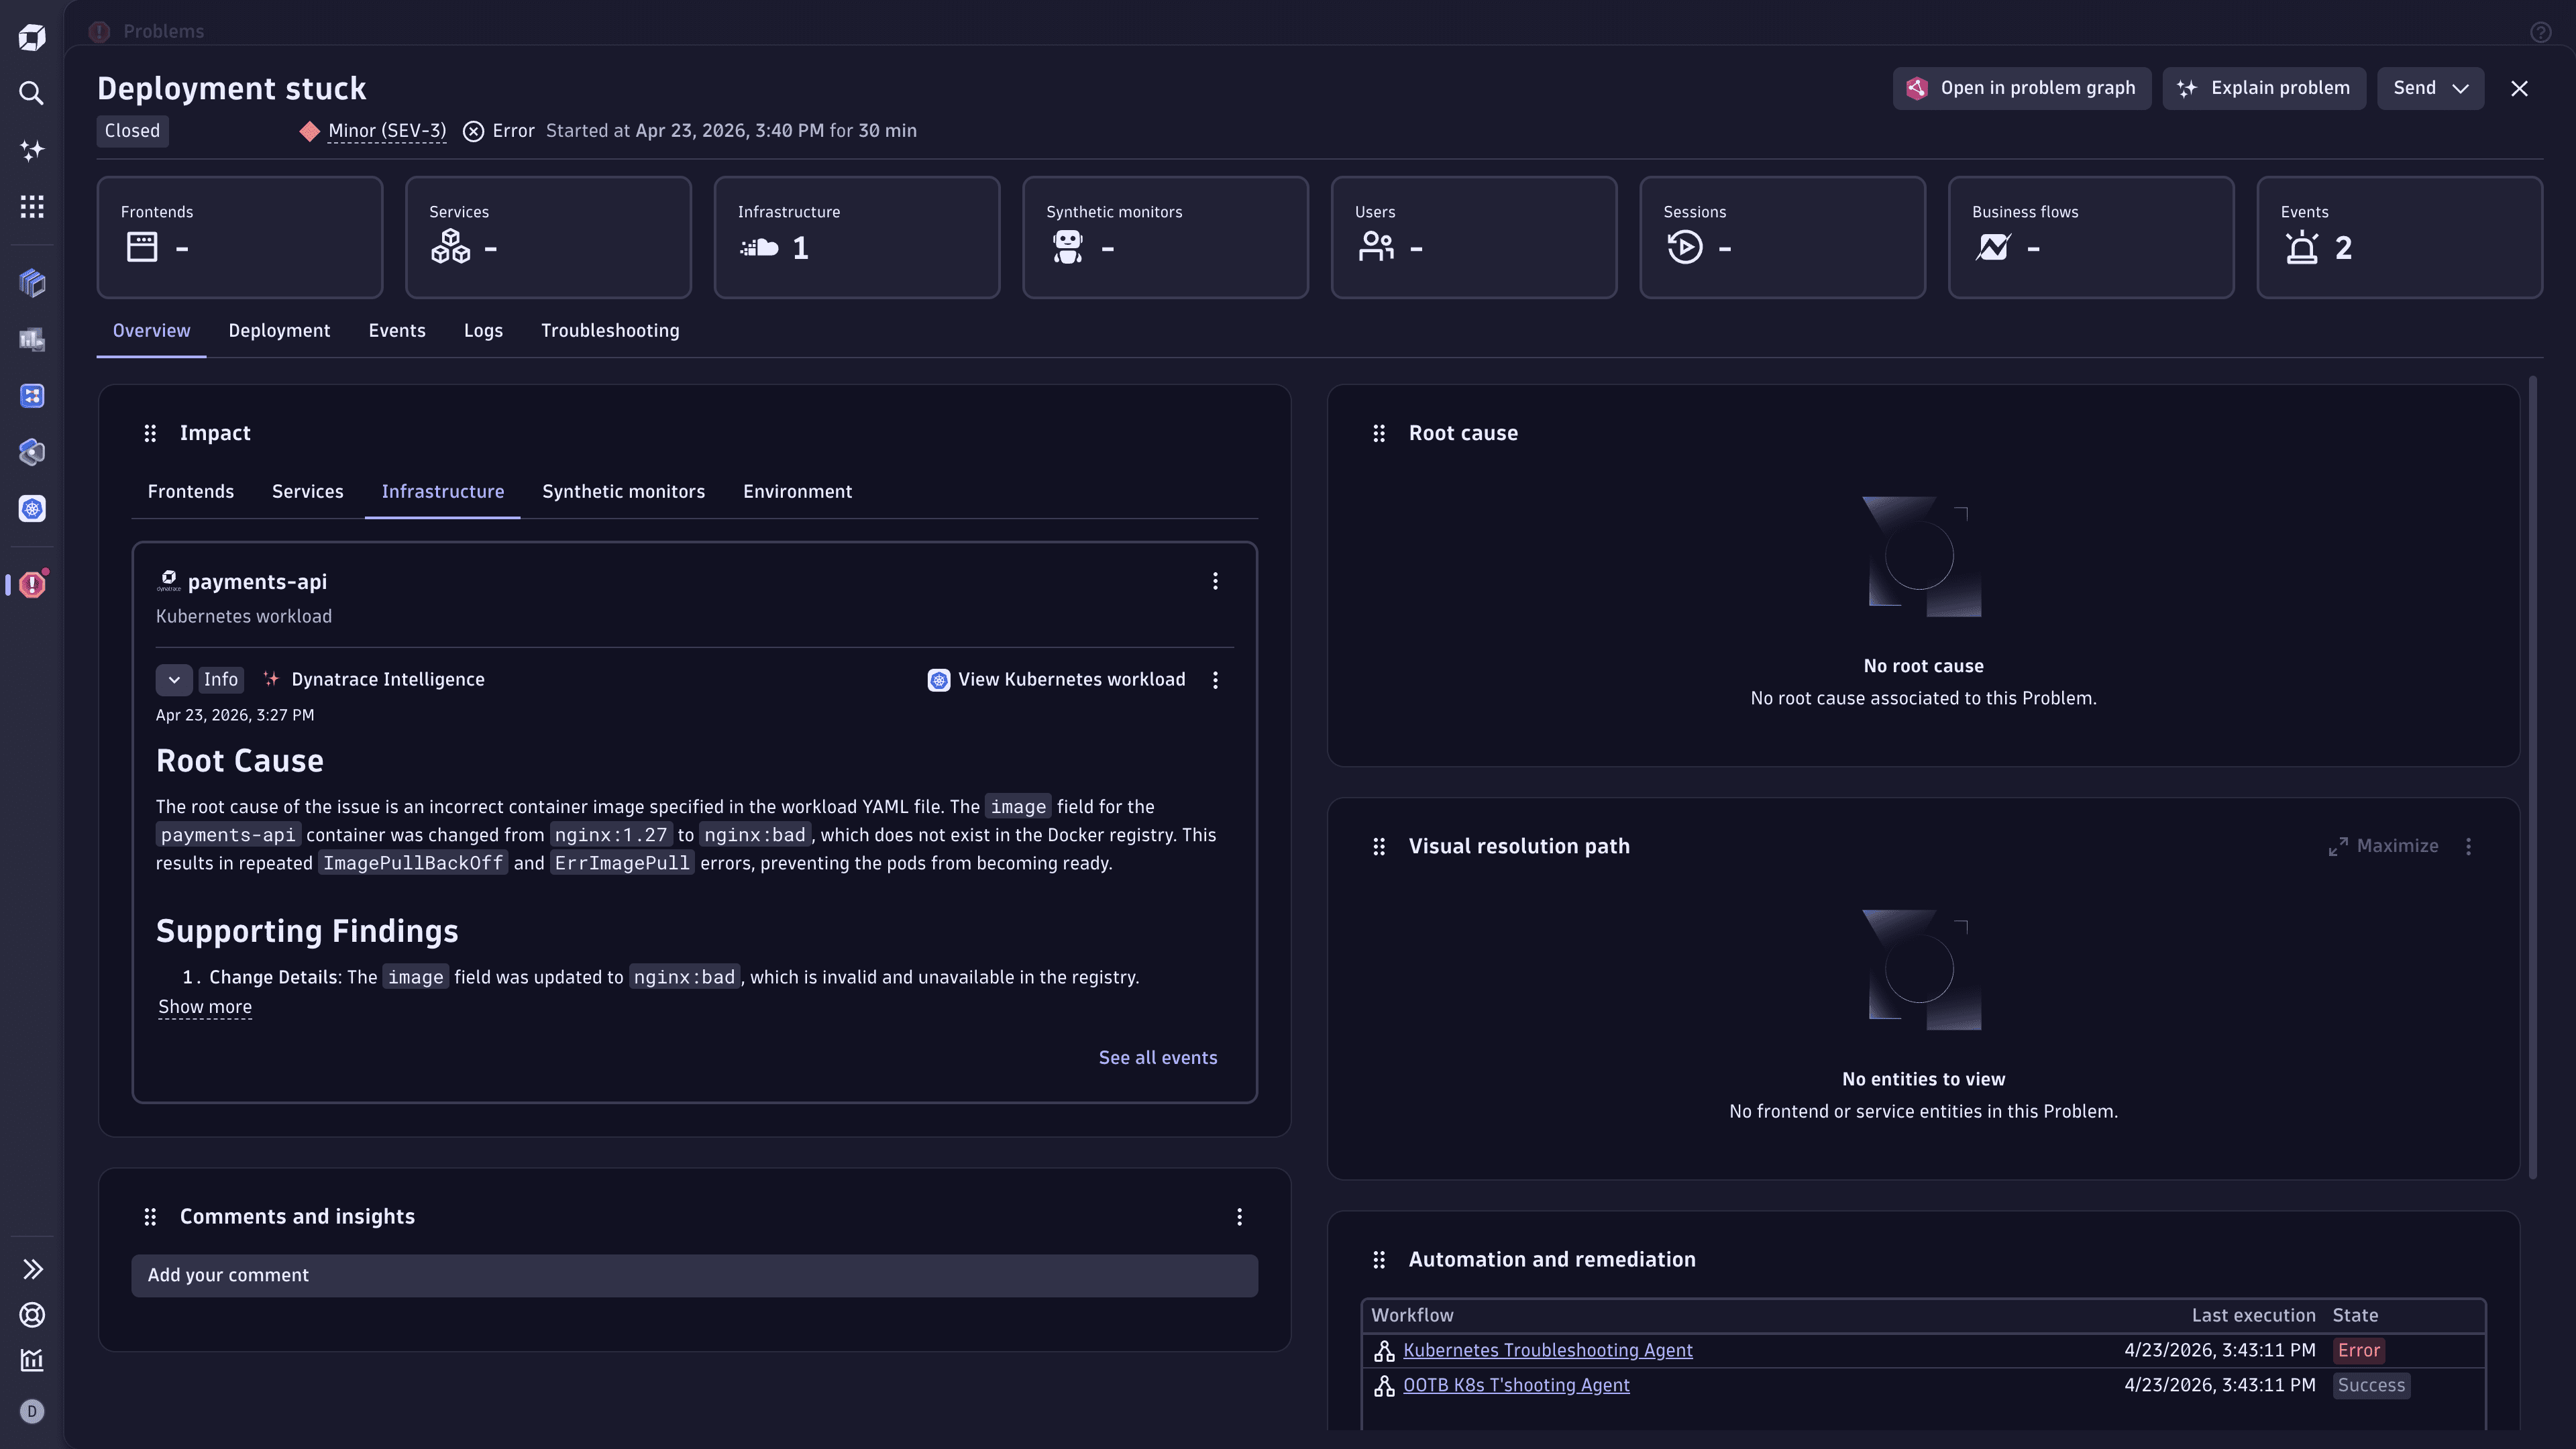This screenshot has height=1449, width=2576.
Task: Open the Dynatrace logo home icon
Action: coord(32,38)
